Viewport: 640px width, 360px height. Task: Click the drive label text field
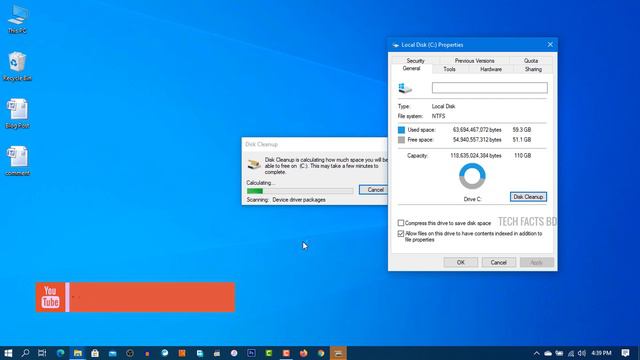tap(490, 88)
